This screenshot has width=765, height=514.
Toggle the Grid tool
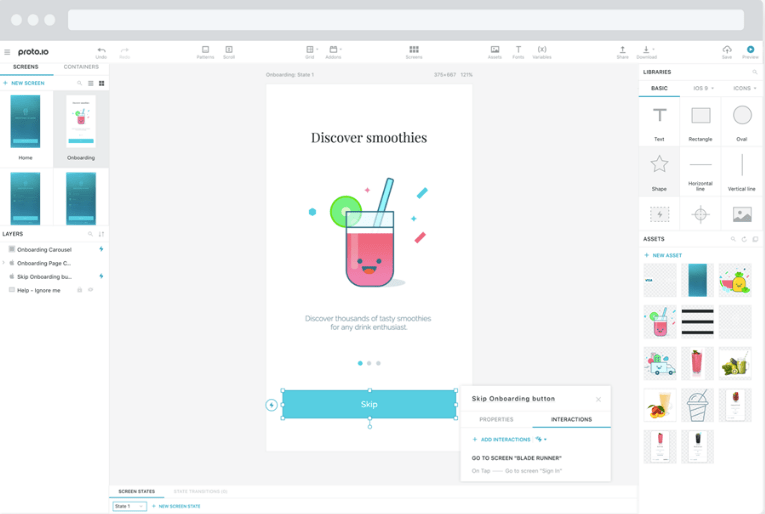pyautogui.click(x=310, y=52)
